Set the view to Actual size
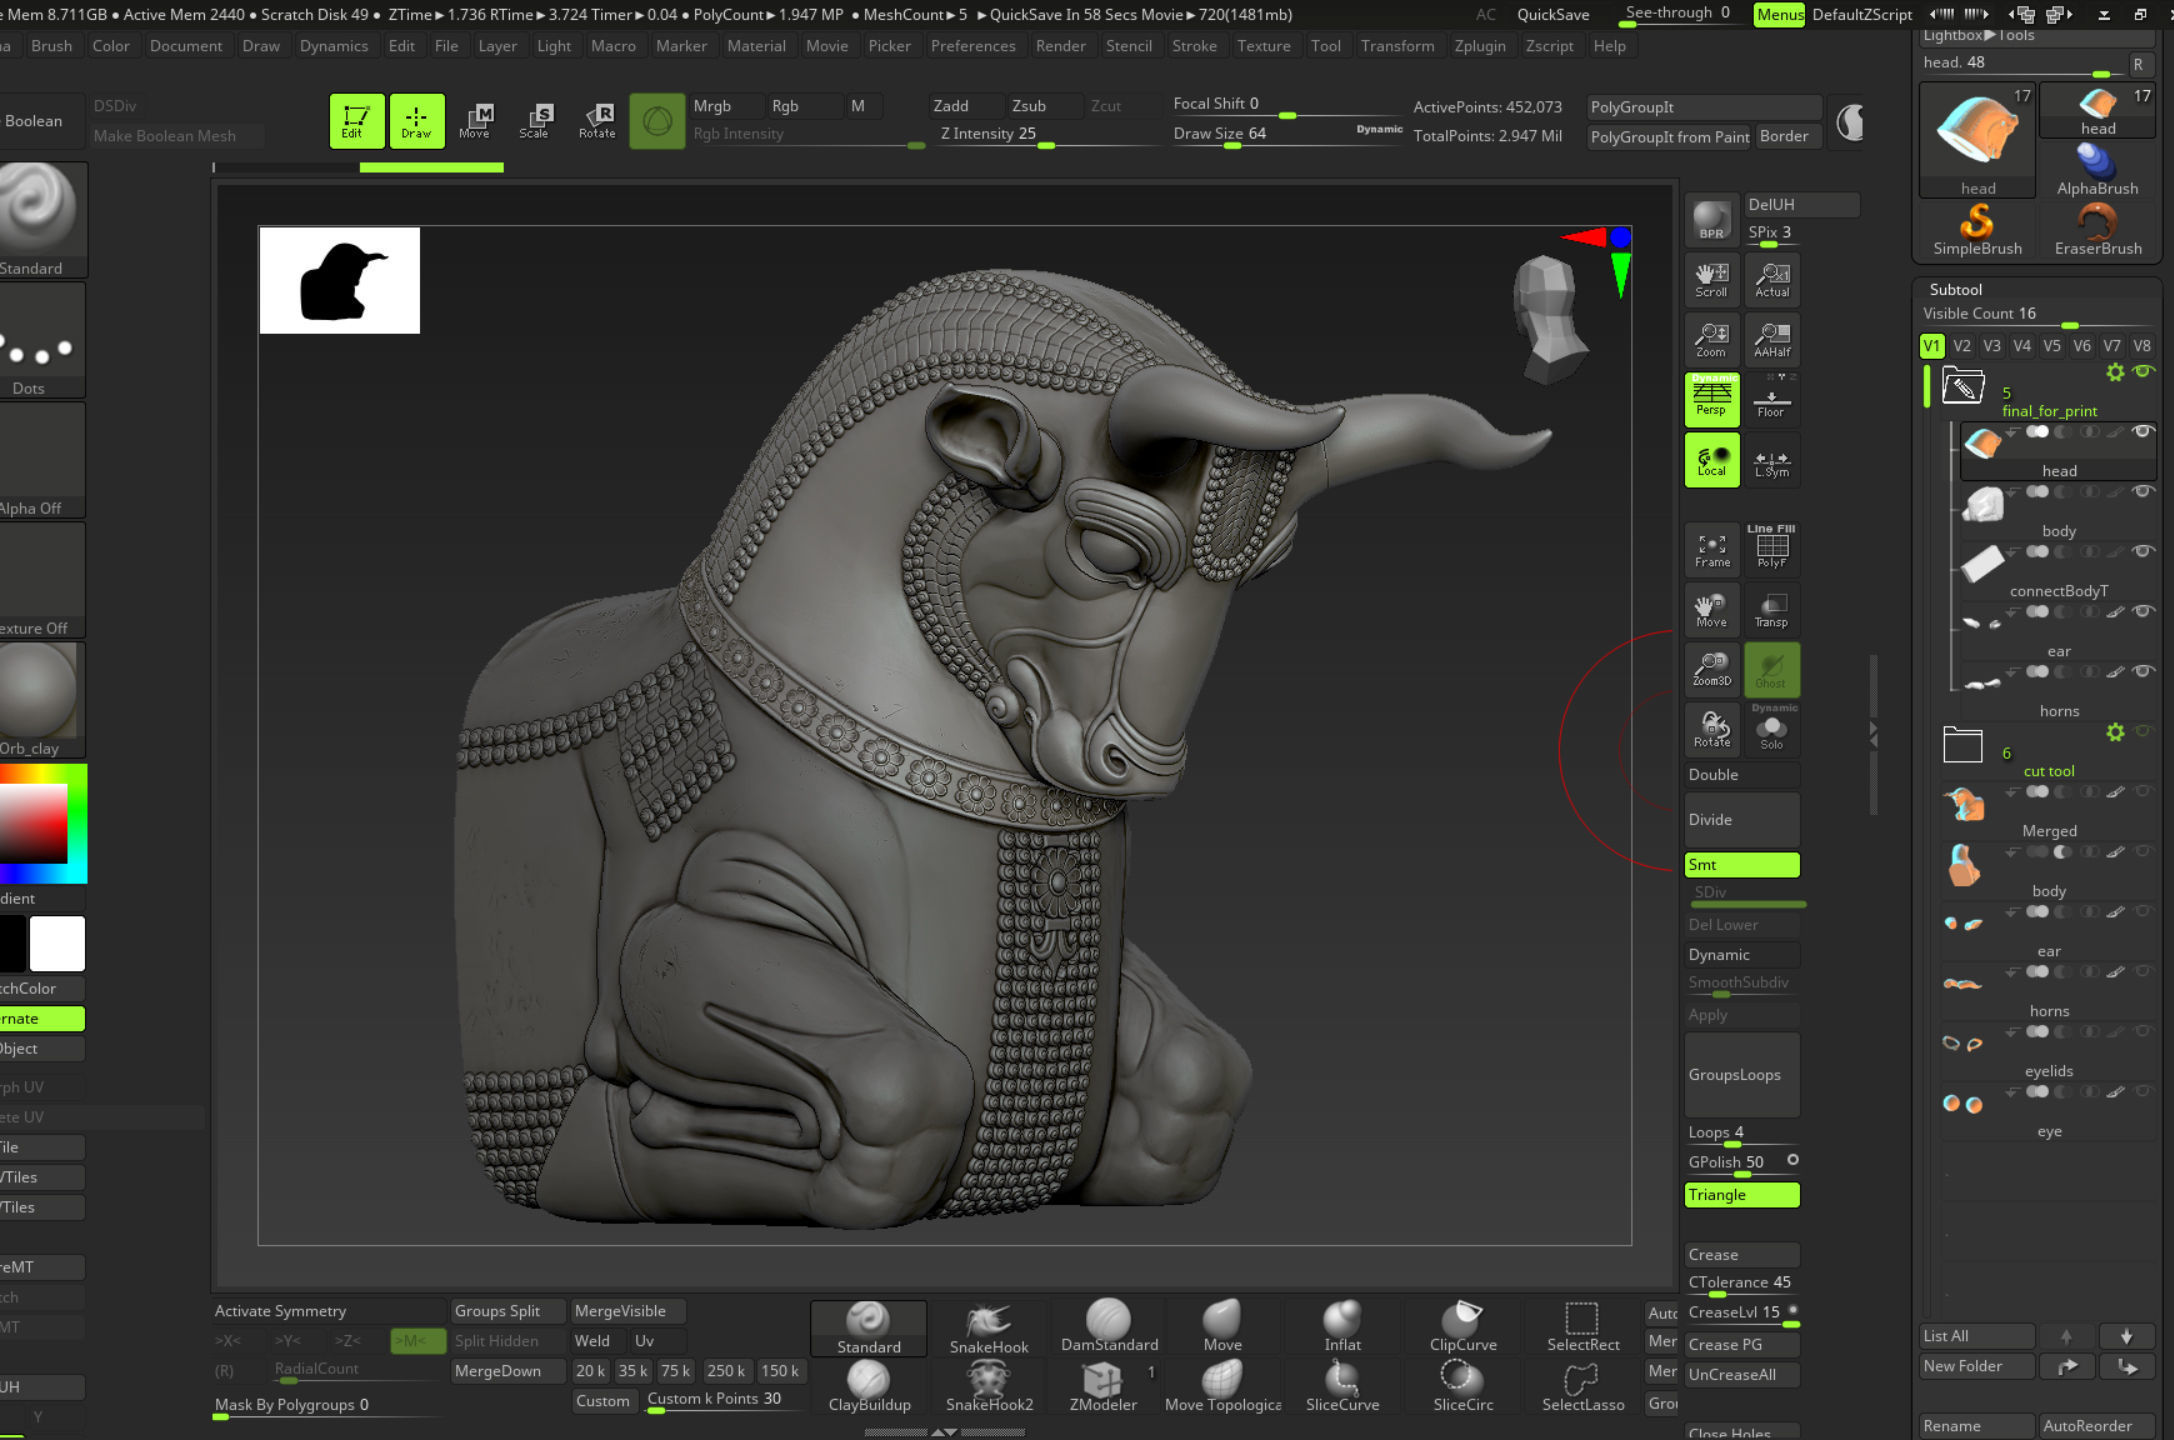This screenshot has width=2174, height=1440. tap(1772, 280)
